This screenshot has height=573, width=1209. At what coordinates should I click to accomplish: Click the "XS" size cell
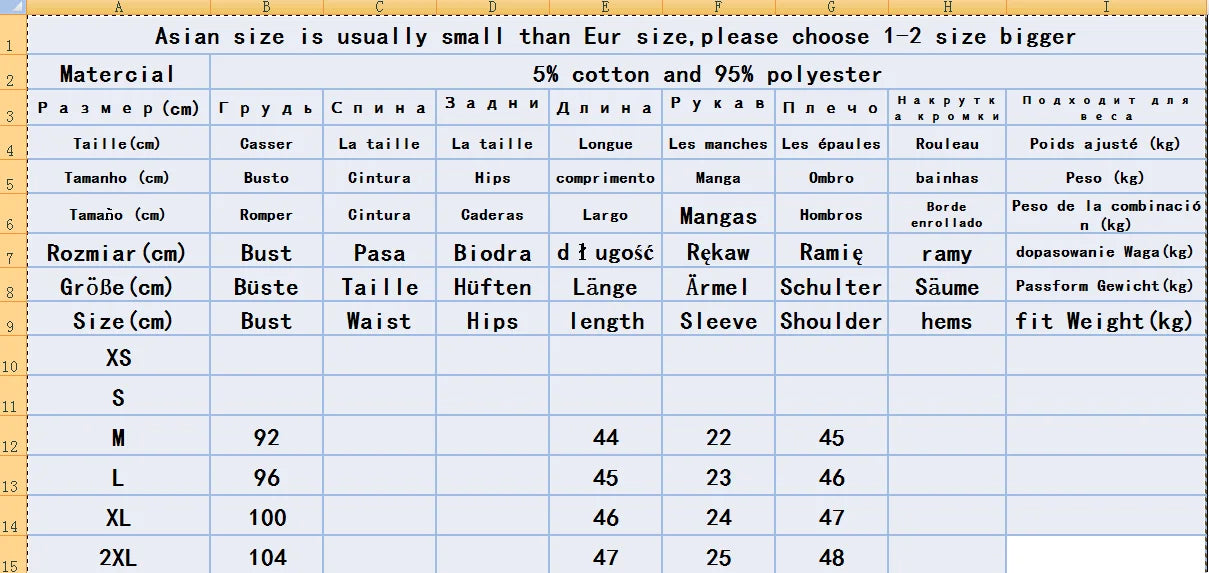coord(118,357)
